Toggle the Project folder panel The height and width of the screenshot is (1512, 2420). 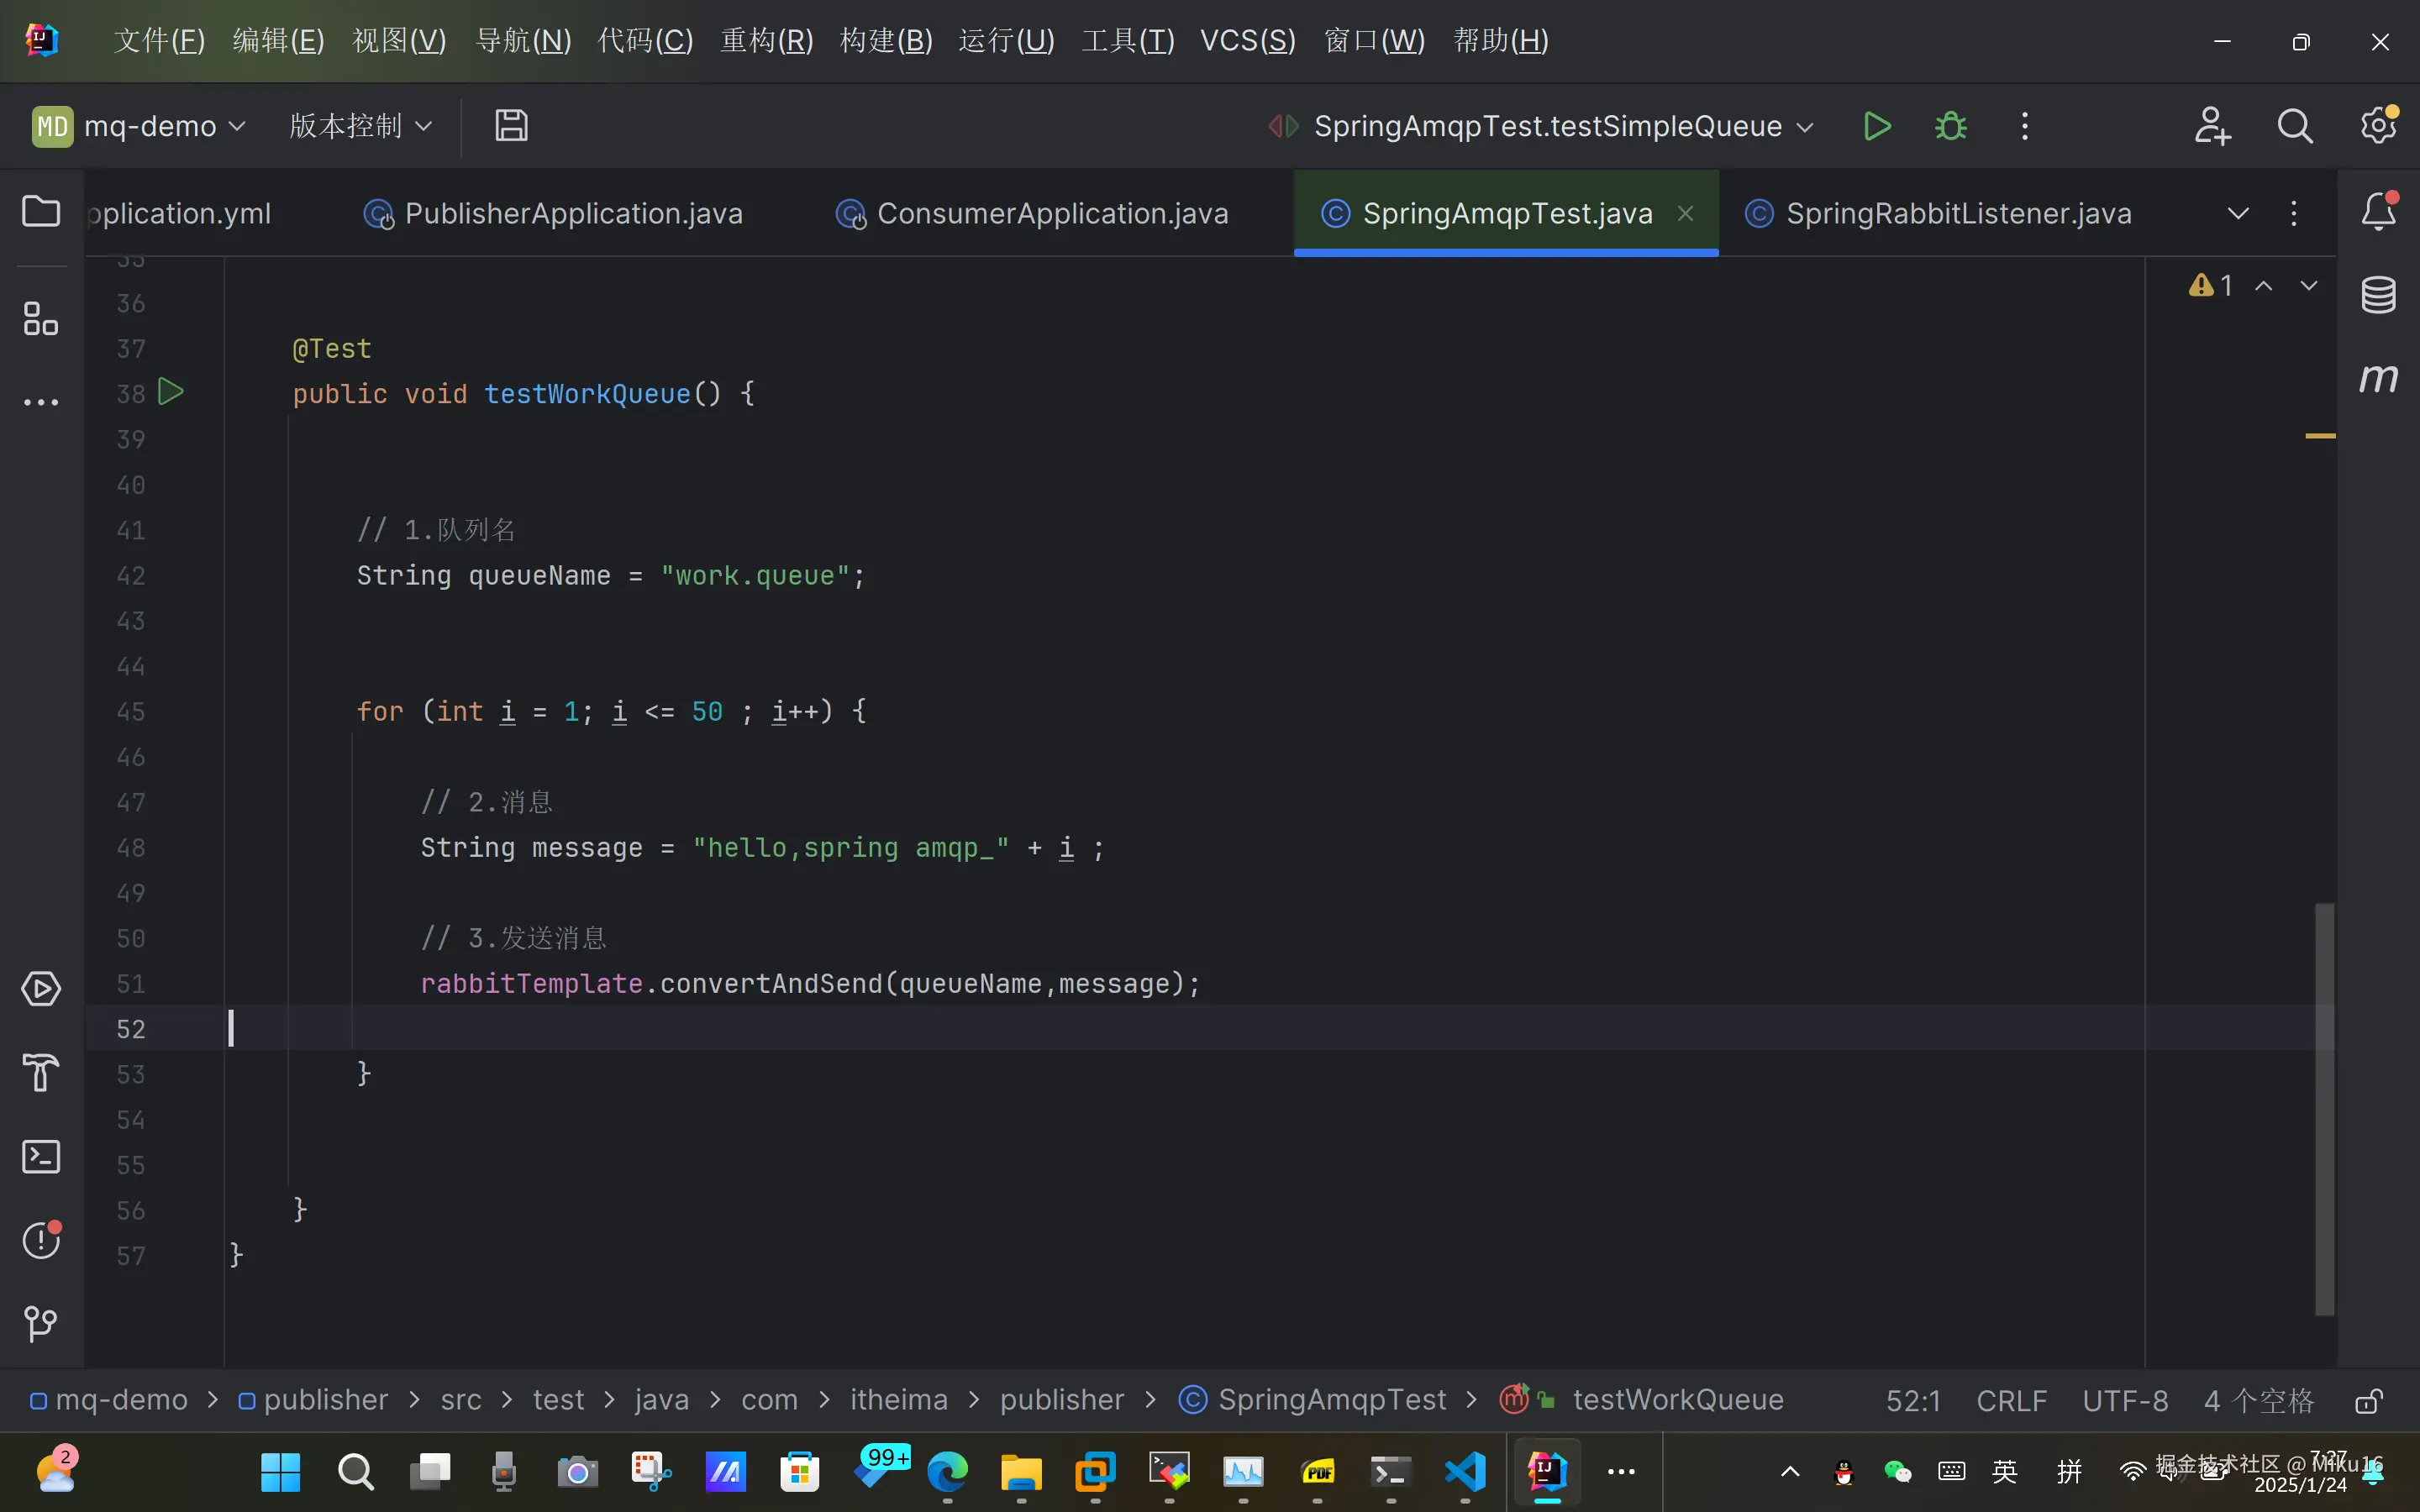click(x=41, y=212)
